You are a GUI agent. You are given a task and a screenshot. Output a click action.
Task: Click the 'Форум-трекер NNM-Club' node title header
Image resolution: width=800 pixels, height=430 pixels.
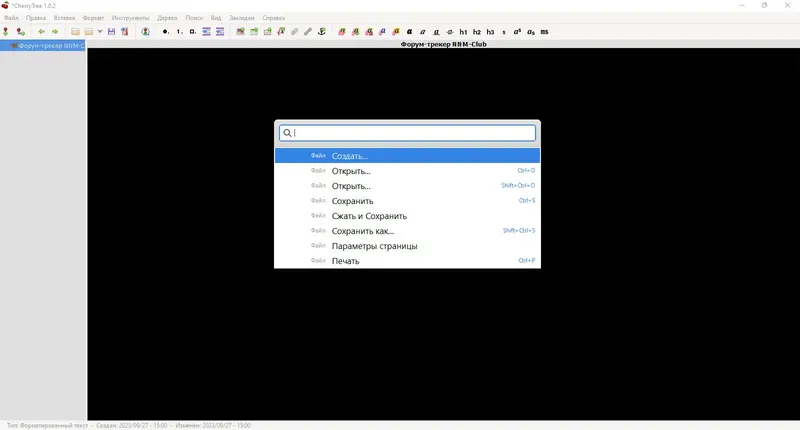[443, 44]
